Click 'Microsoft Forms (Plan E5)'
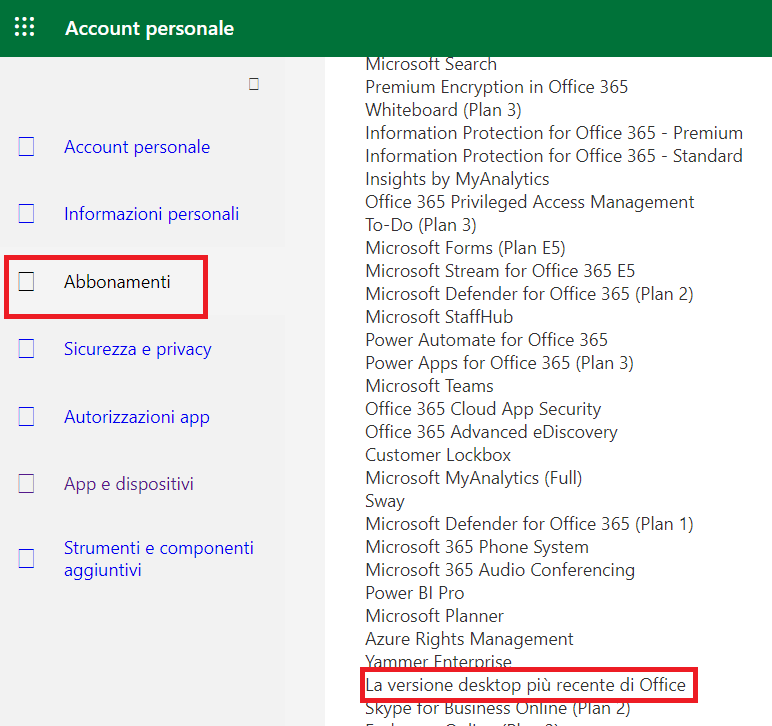 pos(465,248)
